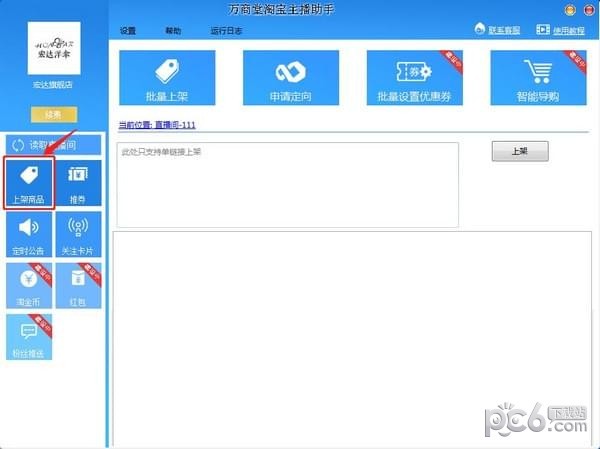
Task: Select the 淘金币 coin tile
Action: pos(29,286)
